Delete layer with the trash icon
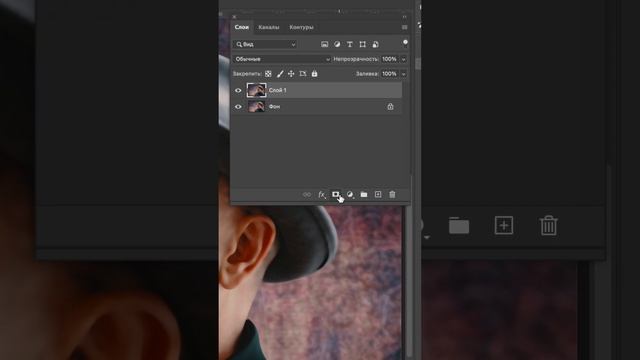 pos(392,194)
